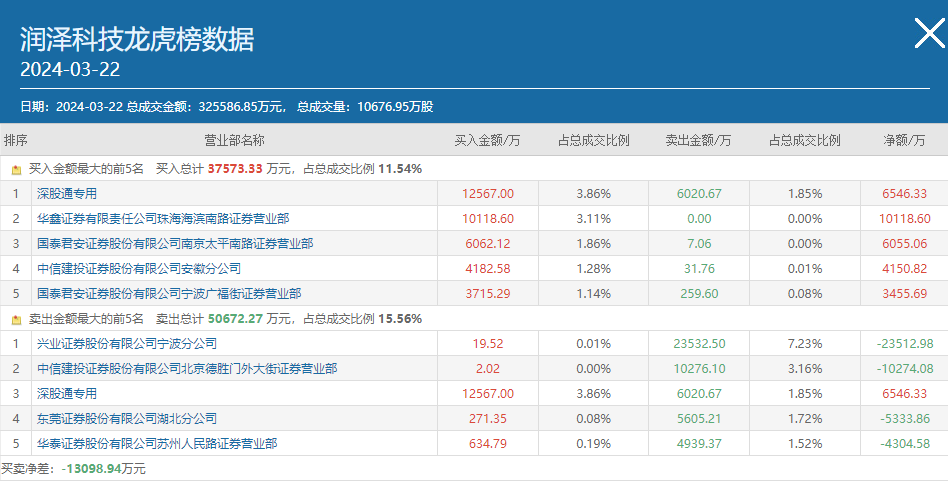Open 国泰君安宁波广福街证券营业部 link
The width and height of the screenshot is (948, 485).
(169, 293)
